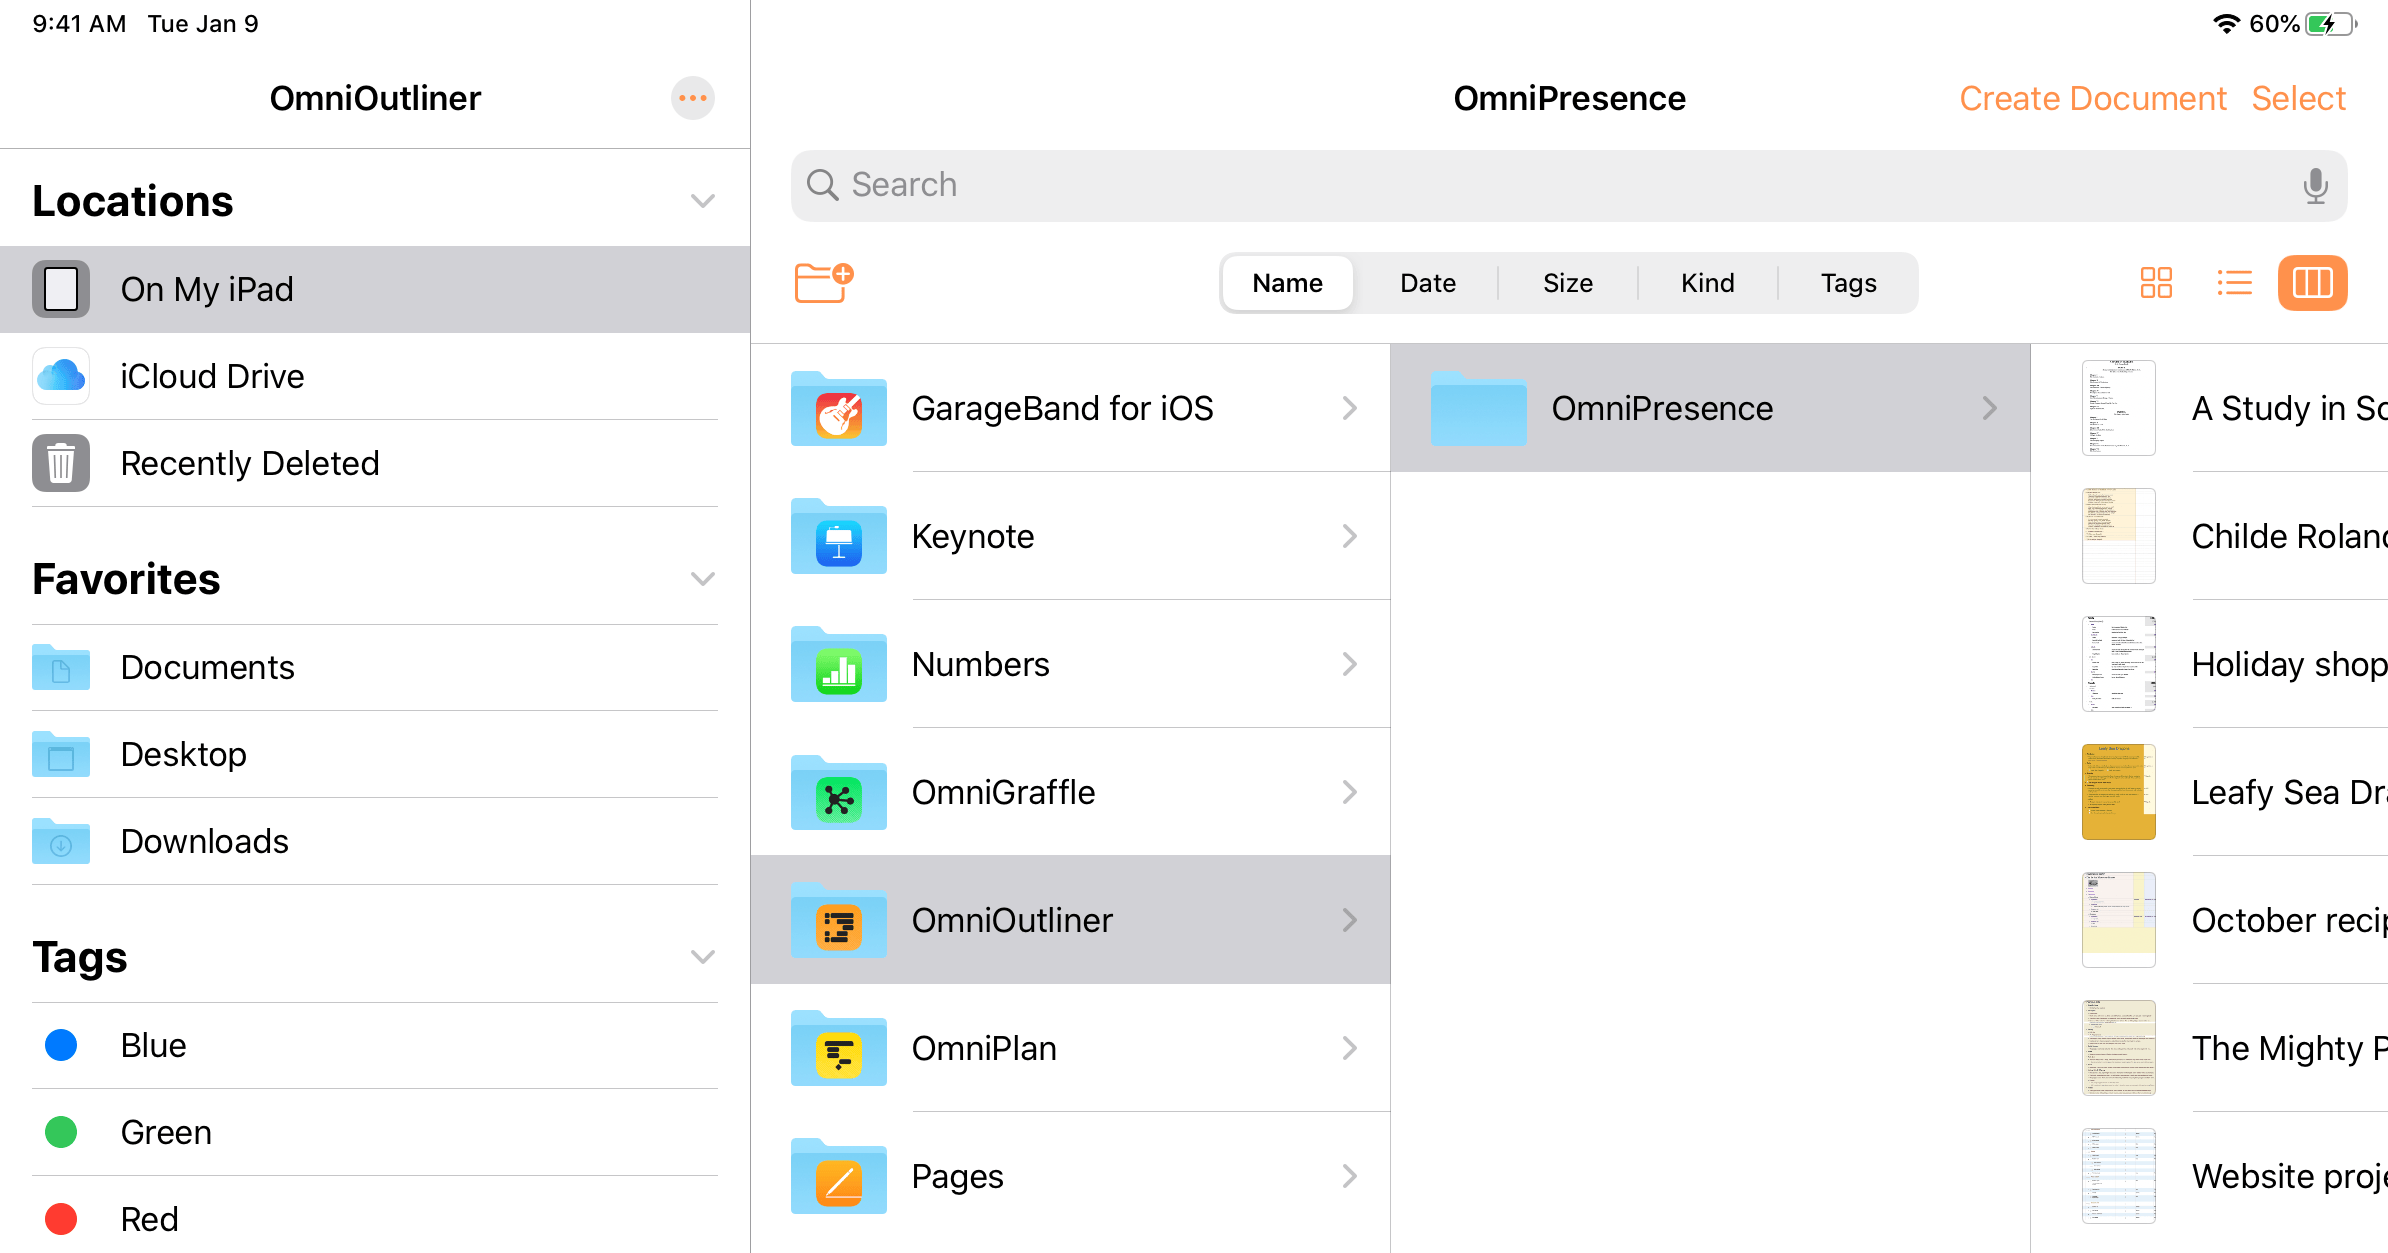Collapse the Favorites section
Screen dimensions: 2388x1253
coord(703,579)
